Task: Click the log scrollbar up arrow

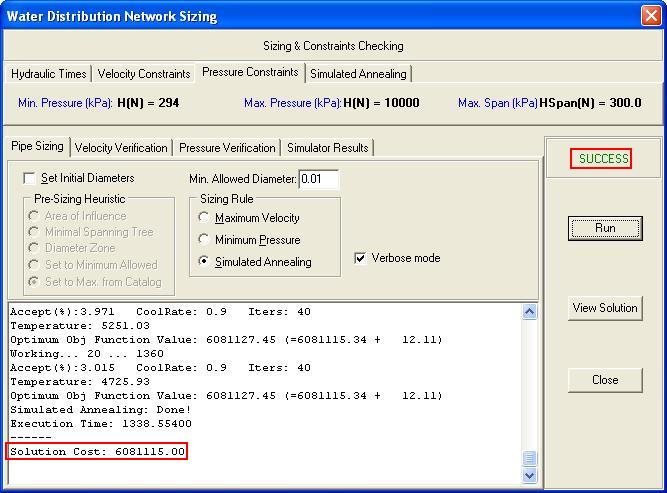Action: 529,312
